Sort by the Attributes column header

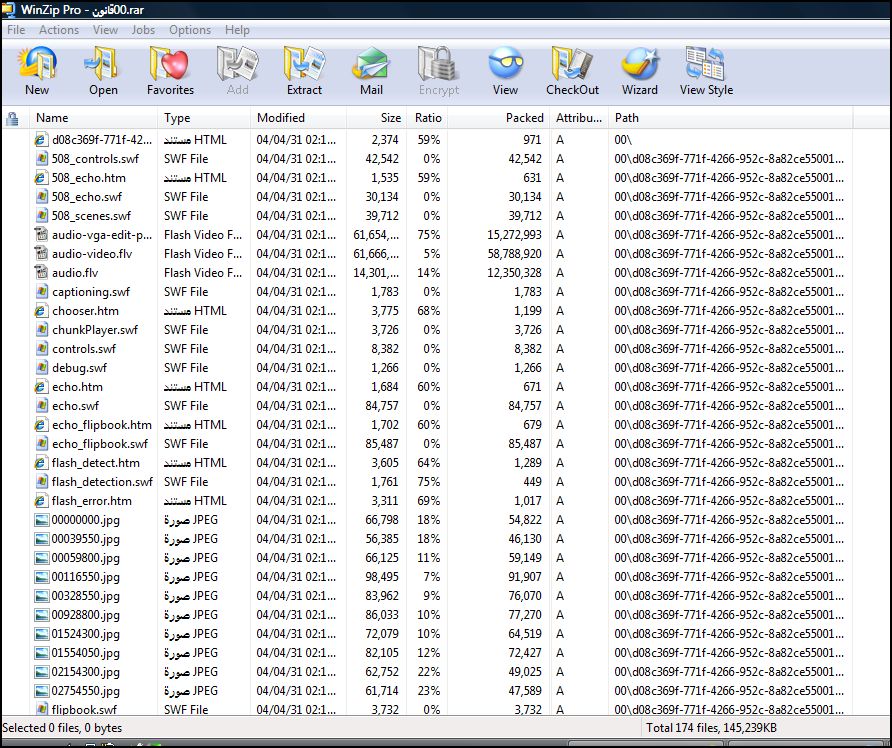(579, 118)
